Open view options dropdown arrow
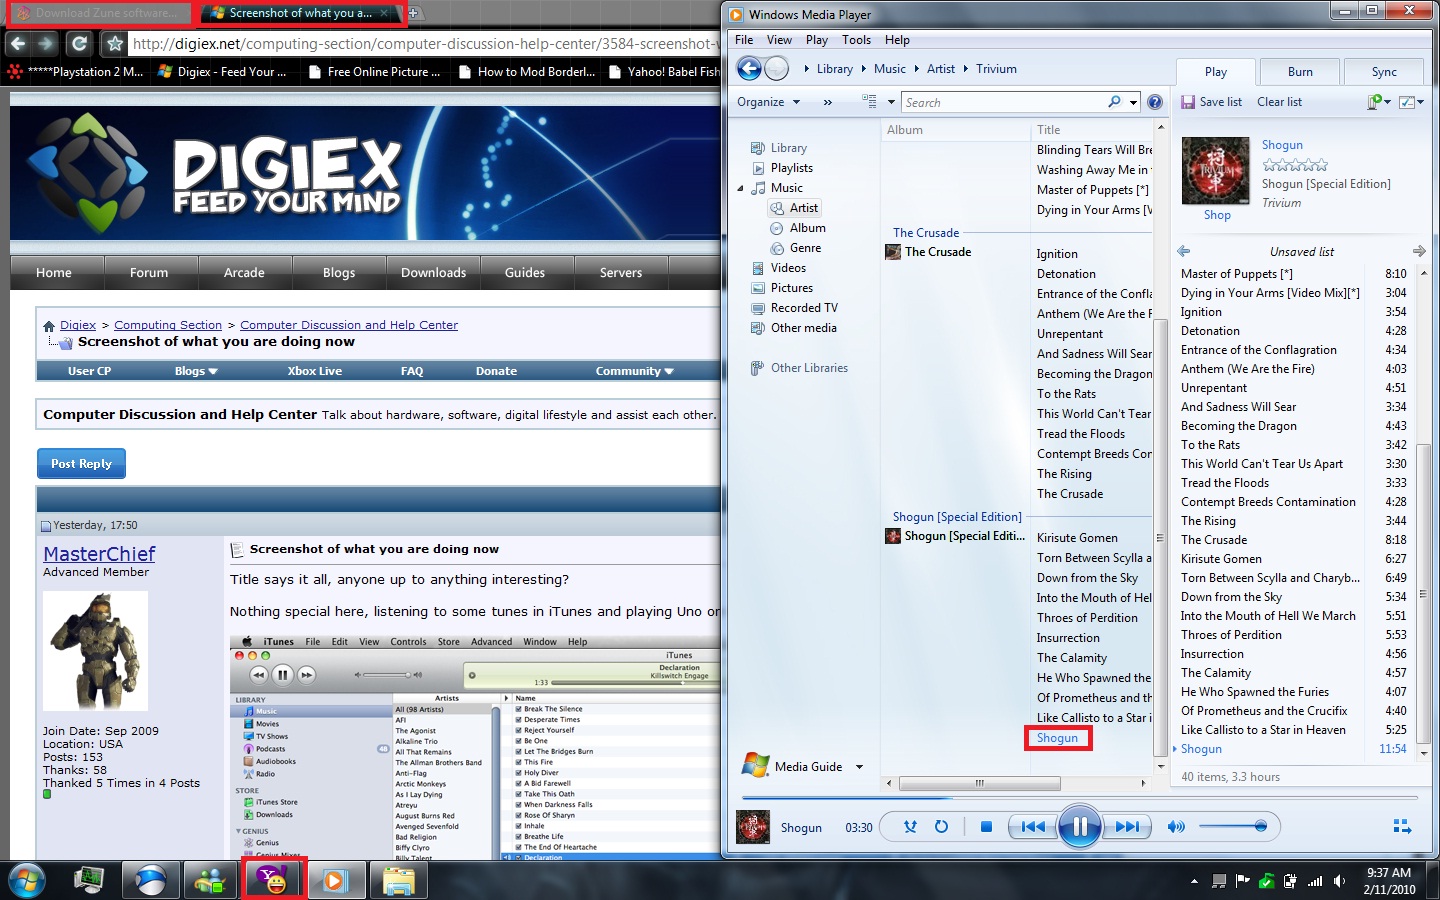1440x900 pixels. (891, 102)
